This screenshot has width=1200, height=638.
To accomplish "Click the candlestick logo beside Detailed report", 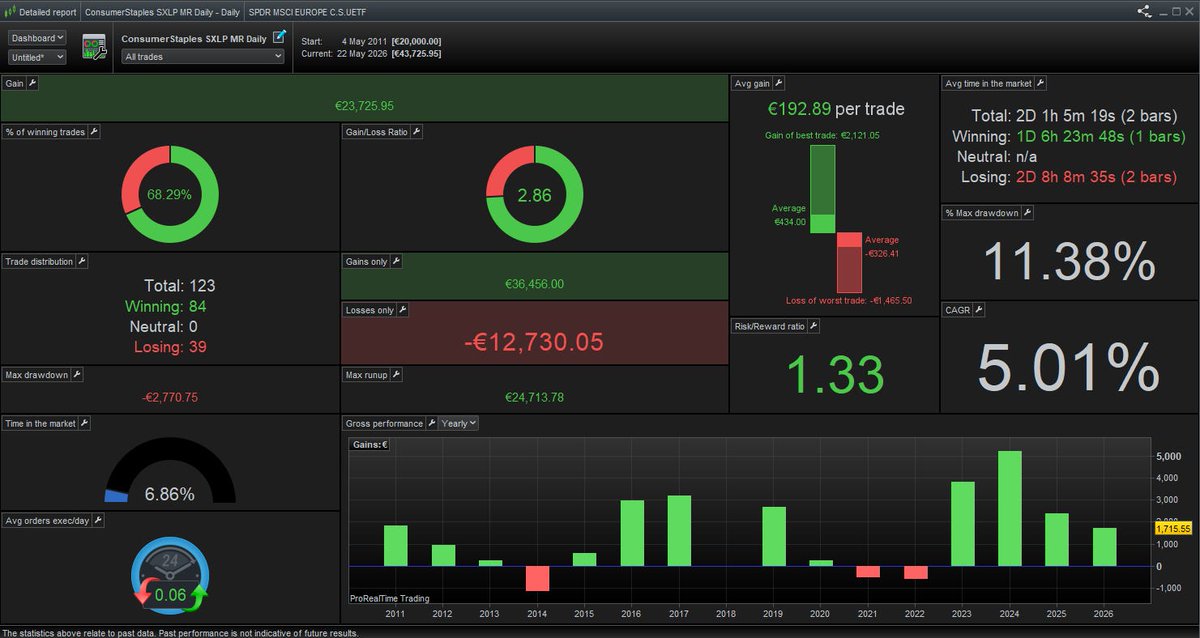I will coord(10,13).
